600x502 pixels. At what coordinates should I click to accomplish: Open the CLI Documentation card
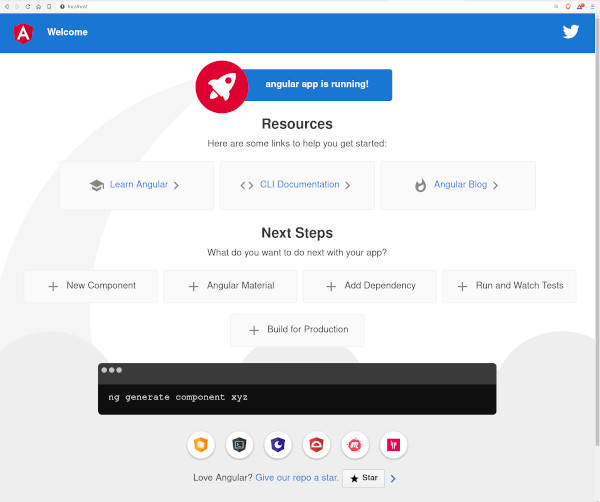pos(297,185)
